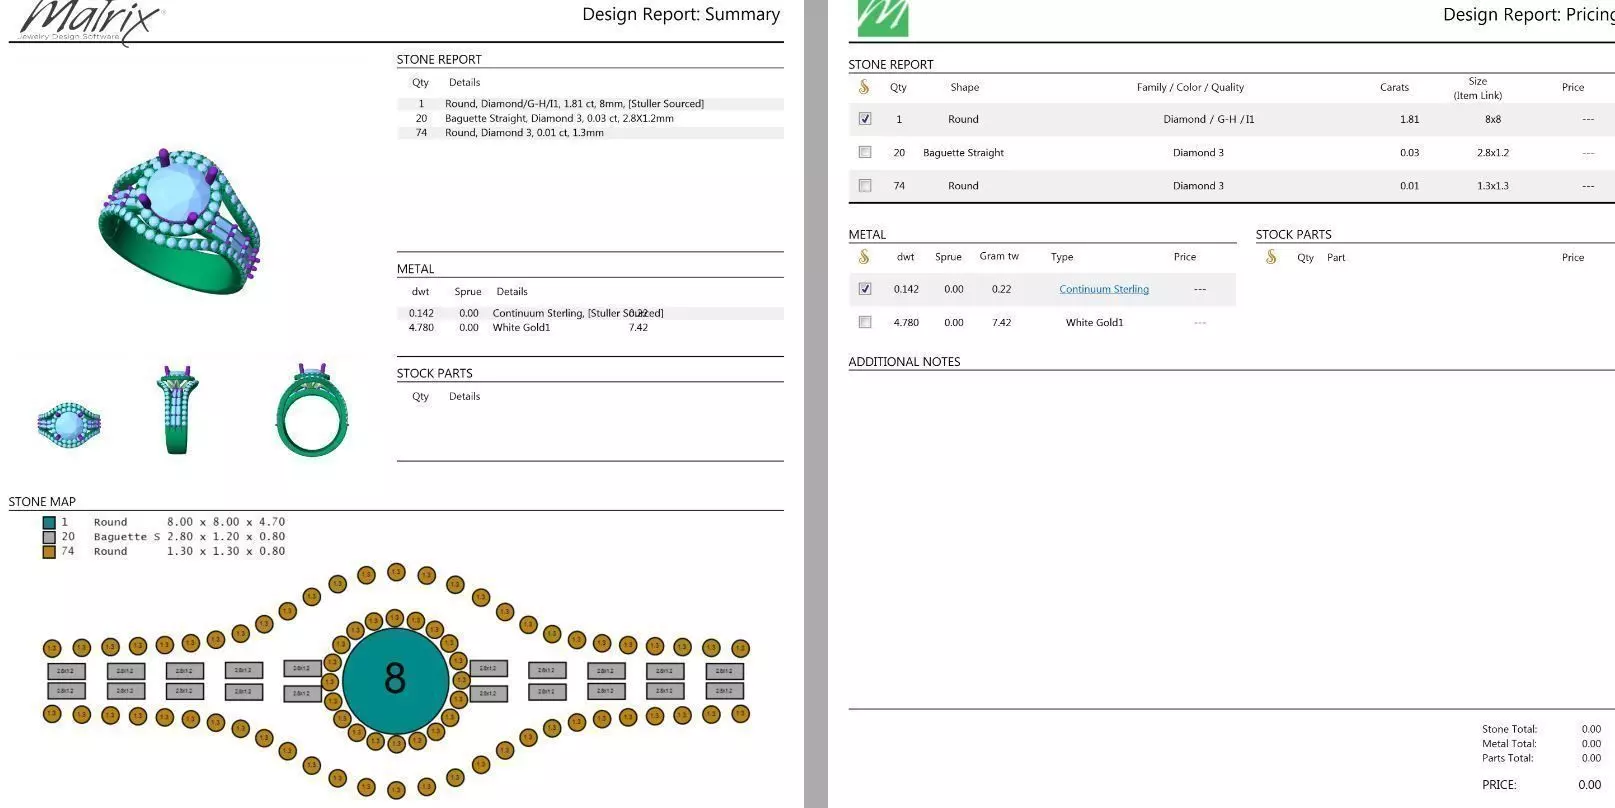Viewport: 1615px width, 808px height.
Task: Click gold swatch for 74 Round stones
Action: (49, 551)
